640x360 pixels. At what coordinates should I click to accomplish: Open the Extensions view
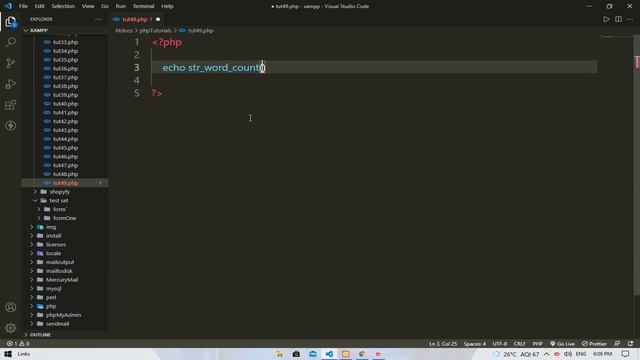tap(11, 105)
